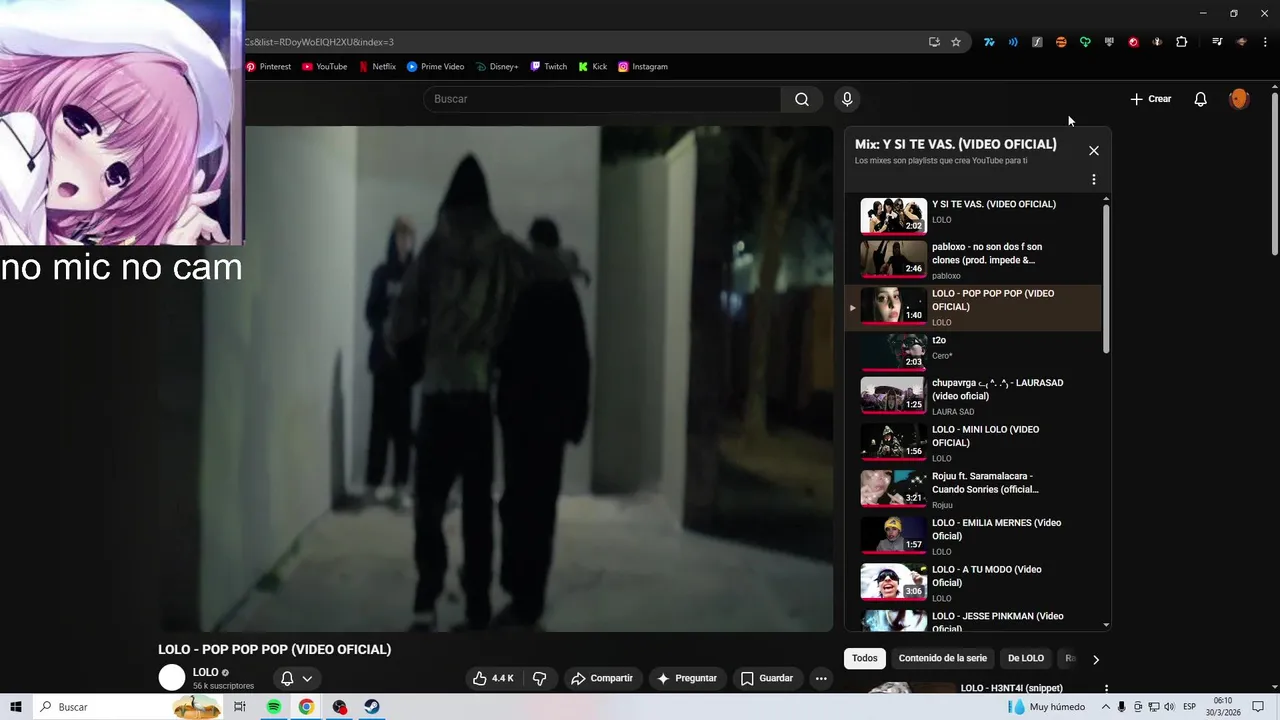Open YouTube notifications bell
The width and height of the screenshot is (1280, 720).
coord(1201,99)
